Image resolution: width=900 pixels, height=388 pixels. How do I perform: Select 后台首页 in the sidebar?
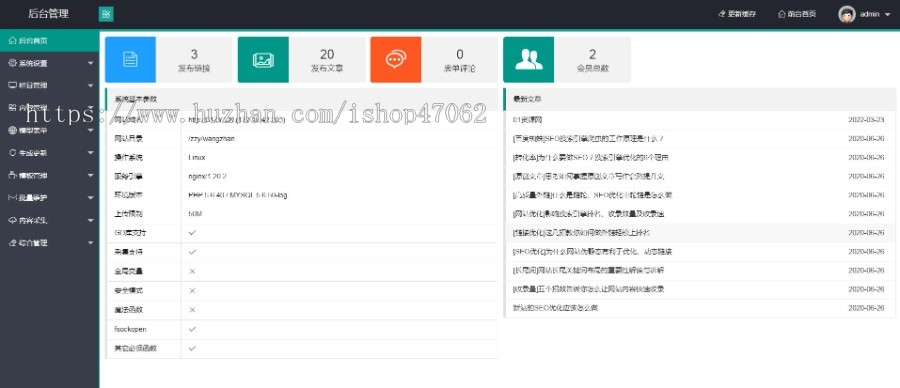tap(49, 41)
